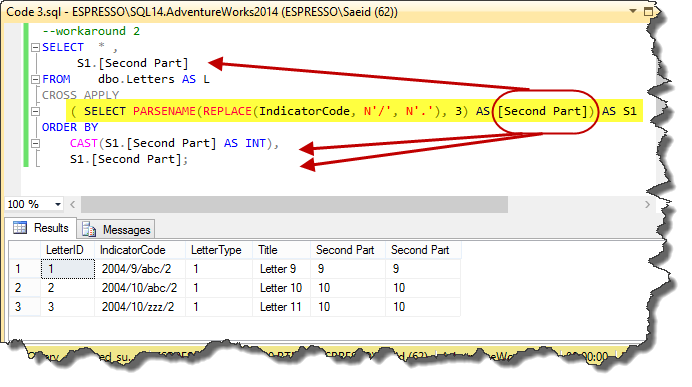Click the --workaround 2 comment line
Image resolution: width=692 pixels, height=387 pixels.
(91, 31)
